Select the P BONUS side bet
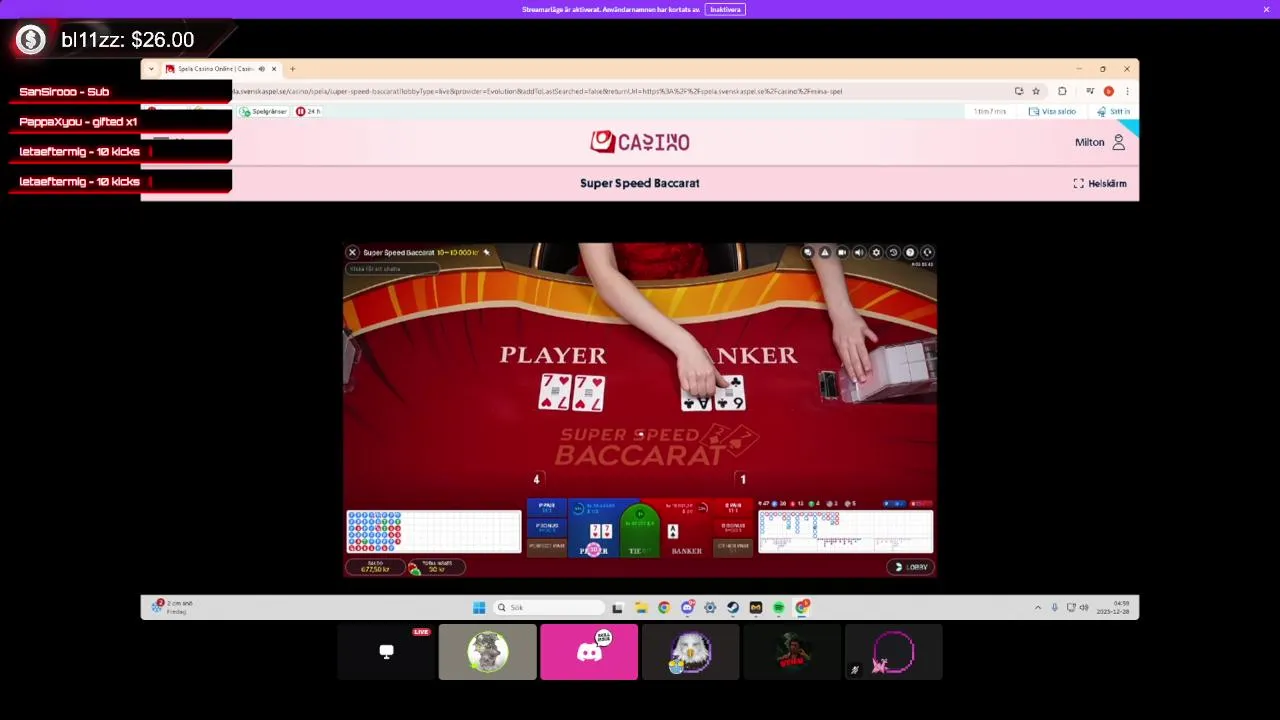This screenshot has height=720, width=1280. coord(546,527)
